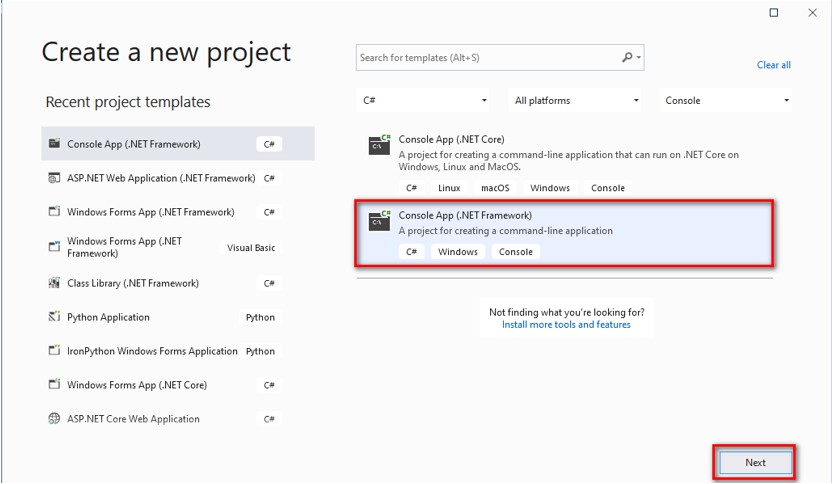Click the Clear all link

(774, 65)
